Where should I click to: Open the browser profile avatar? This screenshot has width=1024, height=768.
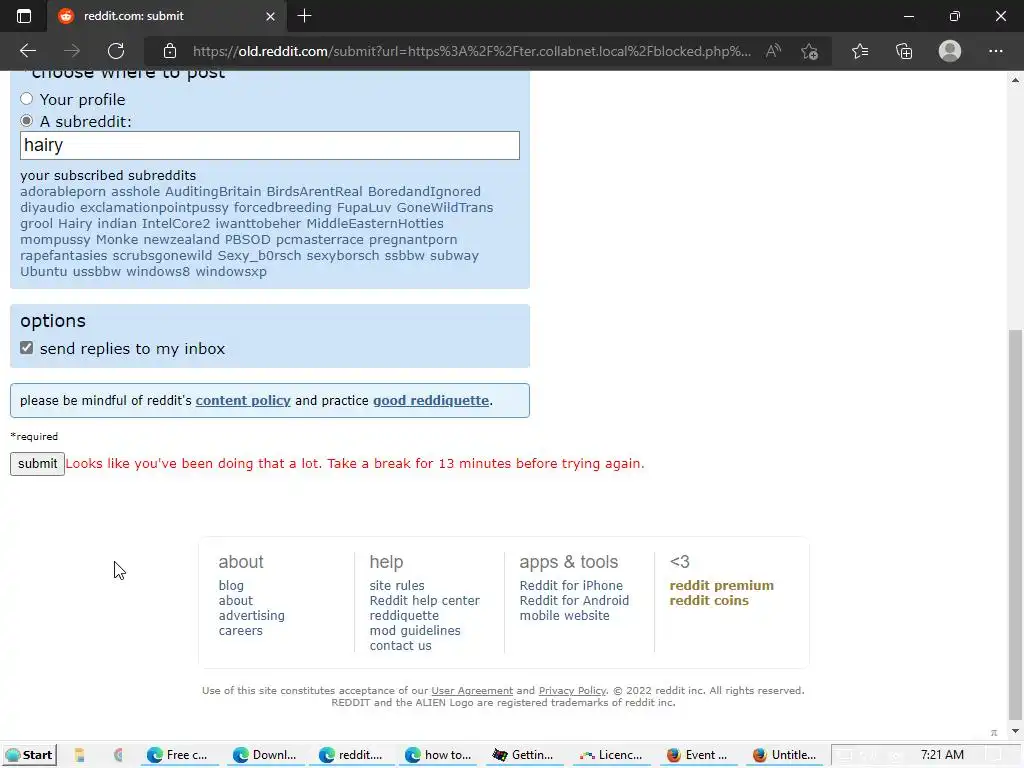(x=950, y=51)
